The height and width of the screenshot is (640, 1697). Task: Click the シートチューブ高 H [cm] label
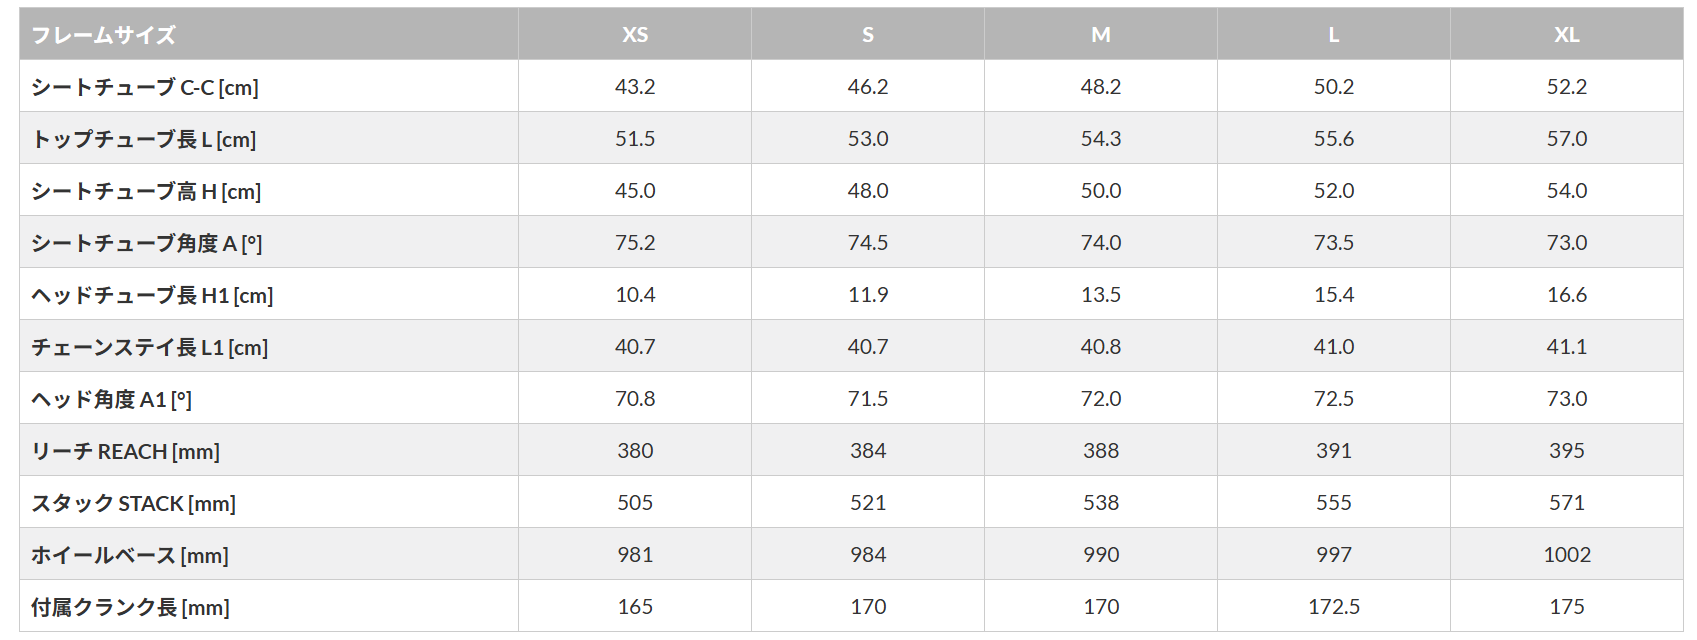[146, 192]
